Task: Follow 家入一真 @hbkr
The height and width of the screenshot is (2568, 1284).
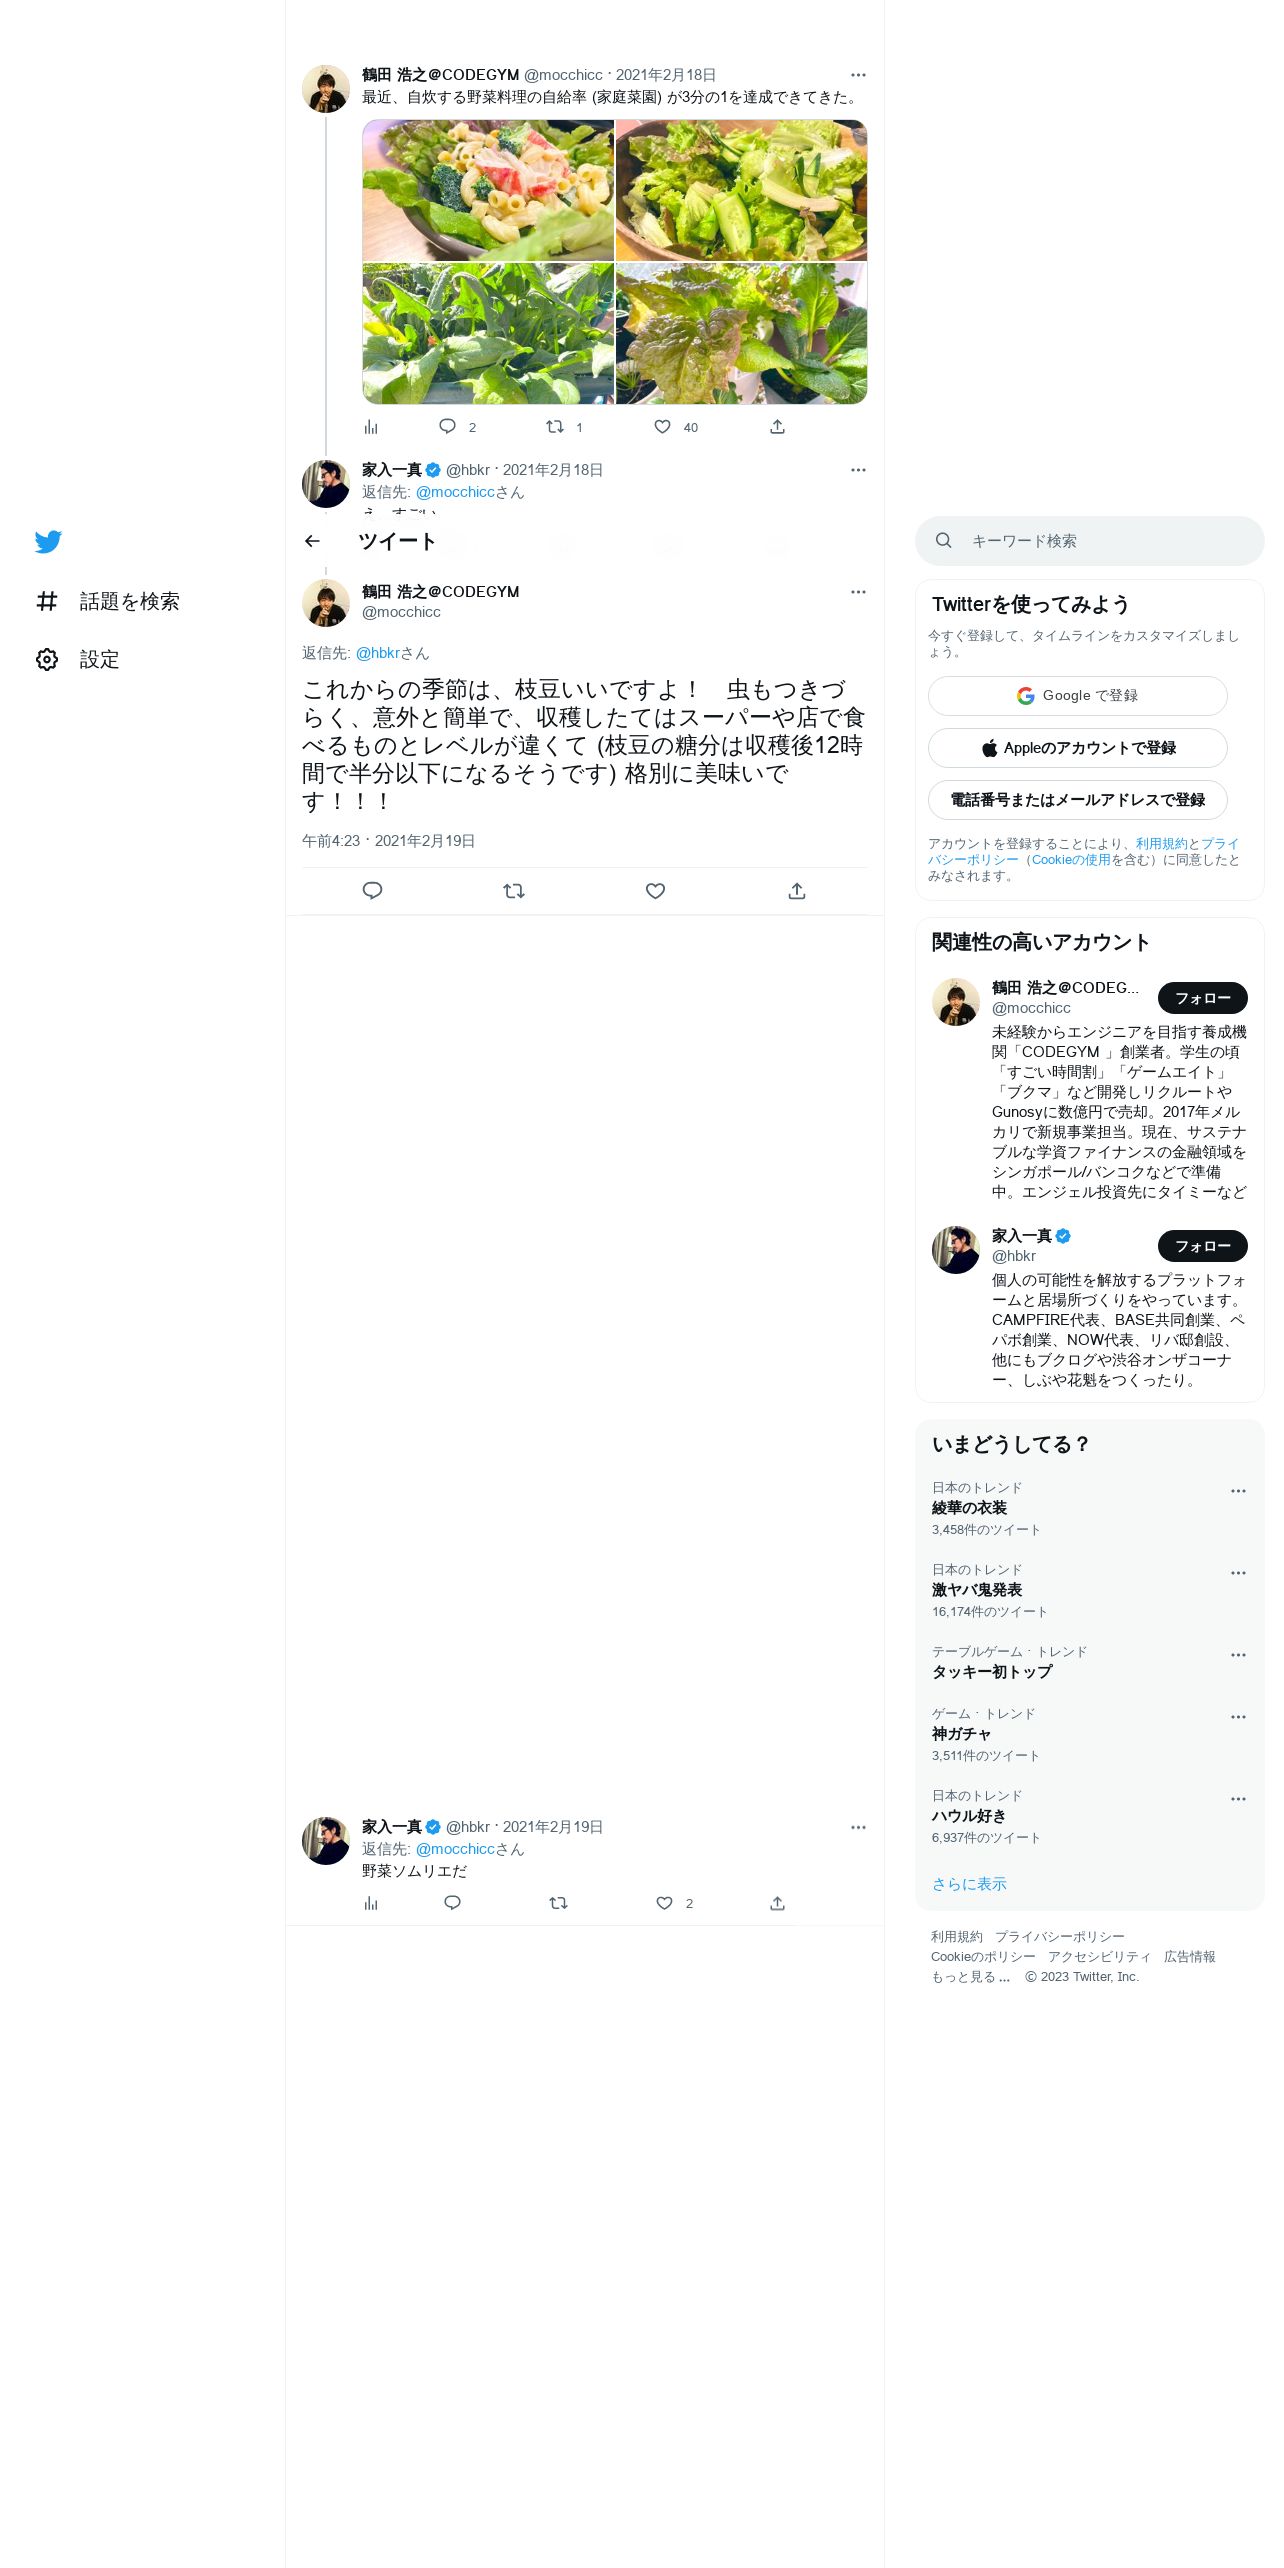Action: [1203, 1246]
